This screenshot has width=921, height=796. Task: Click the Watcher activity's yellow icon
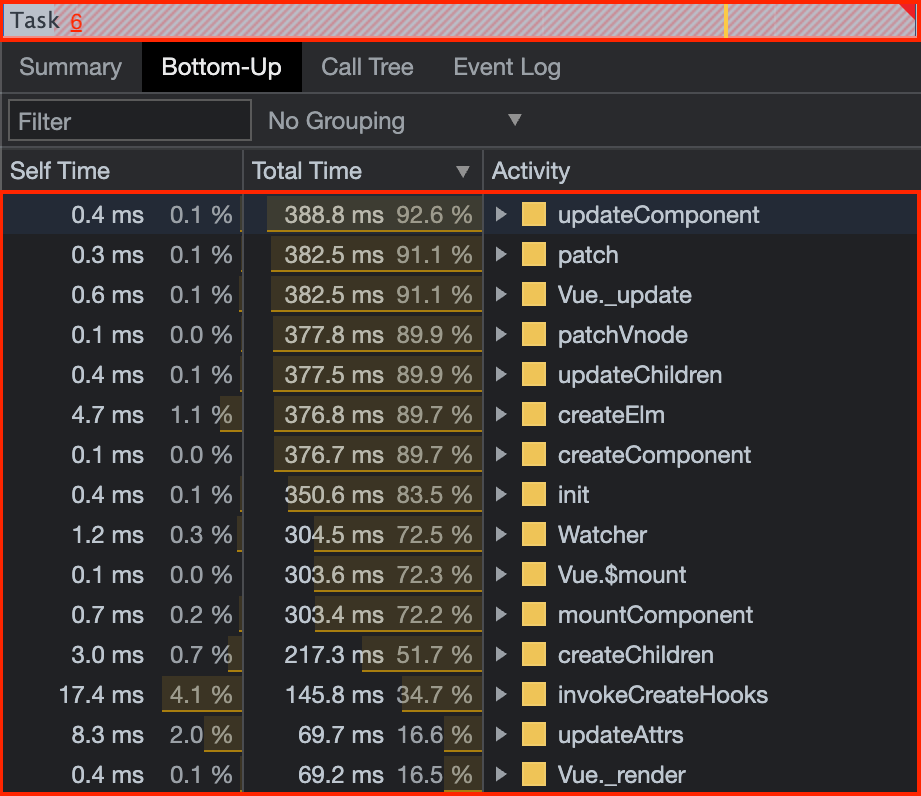(x=536, y=534)
